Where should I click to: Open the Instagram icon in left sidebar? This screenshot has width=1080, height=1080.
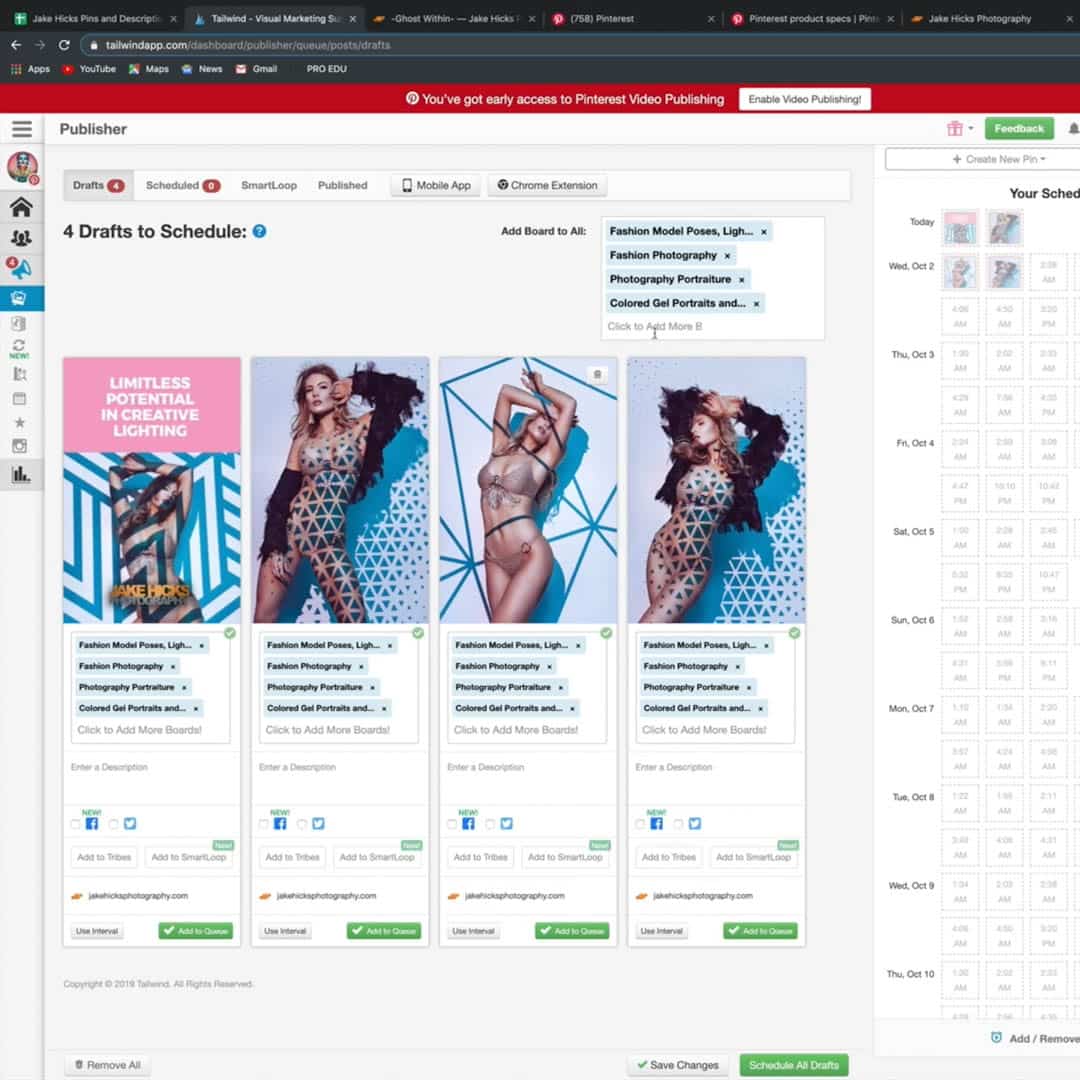click(20, 446)
